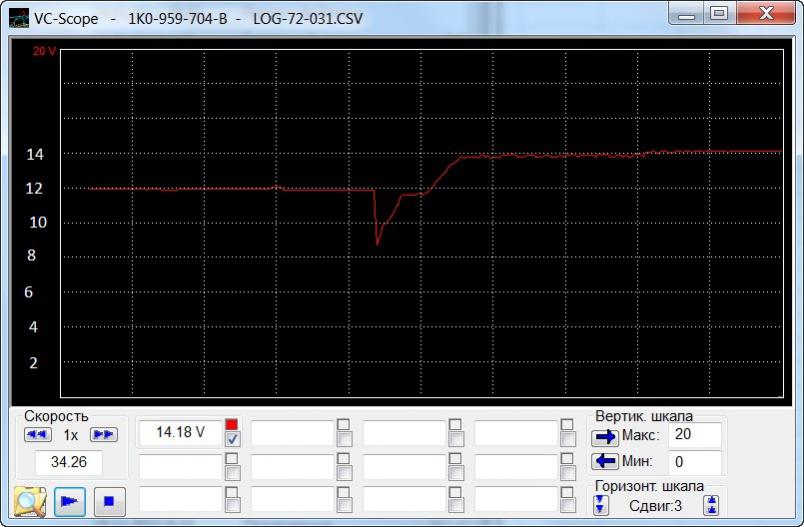Click the 12 value on the vertical axis

click(x=34, y=188)
